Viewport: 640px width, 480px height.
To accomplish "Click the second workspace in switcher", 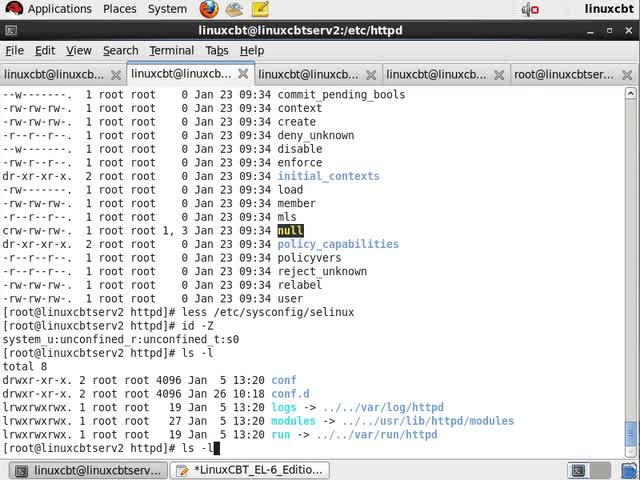I will pos(600,471).
